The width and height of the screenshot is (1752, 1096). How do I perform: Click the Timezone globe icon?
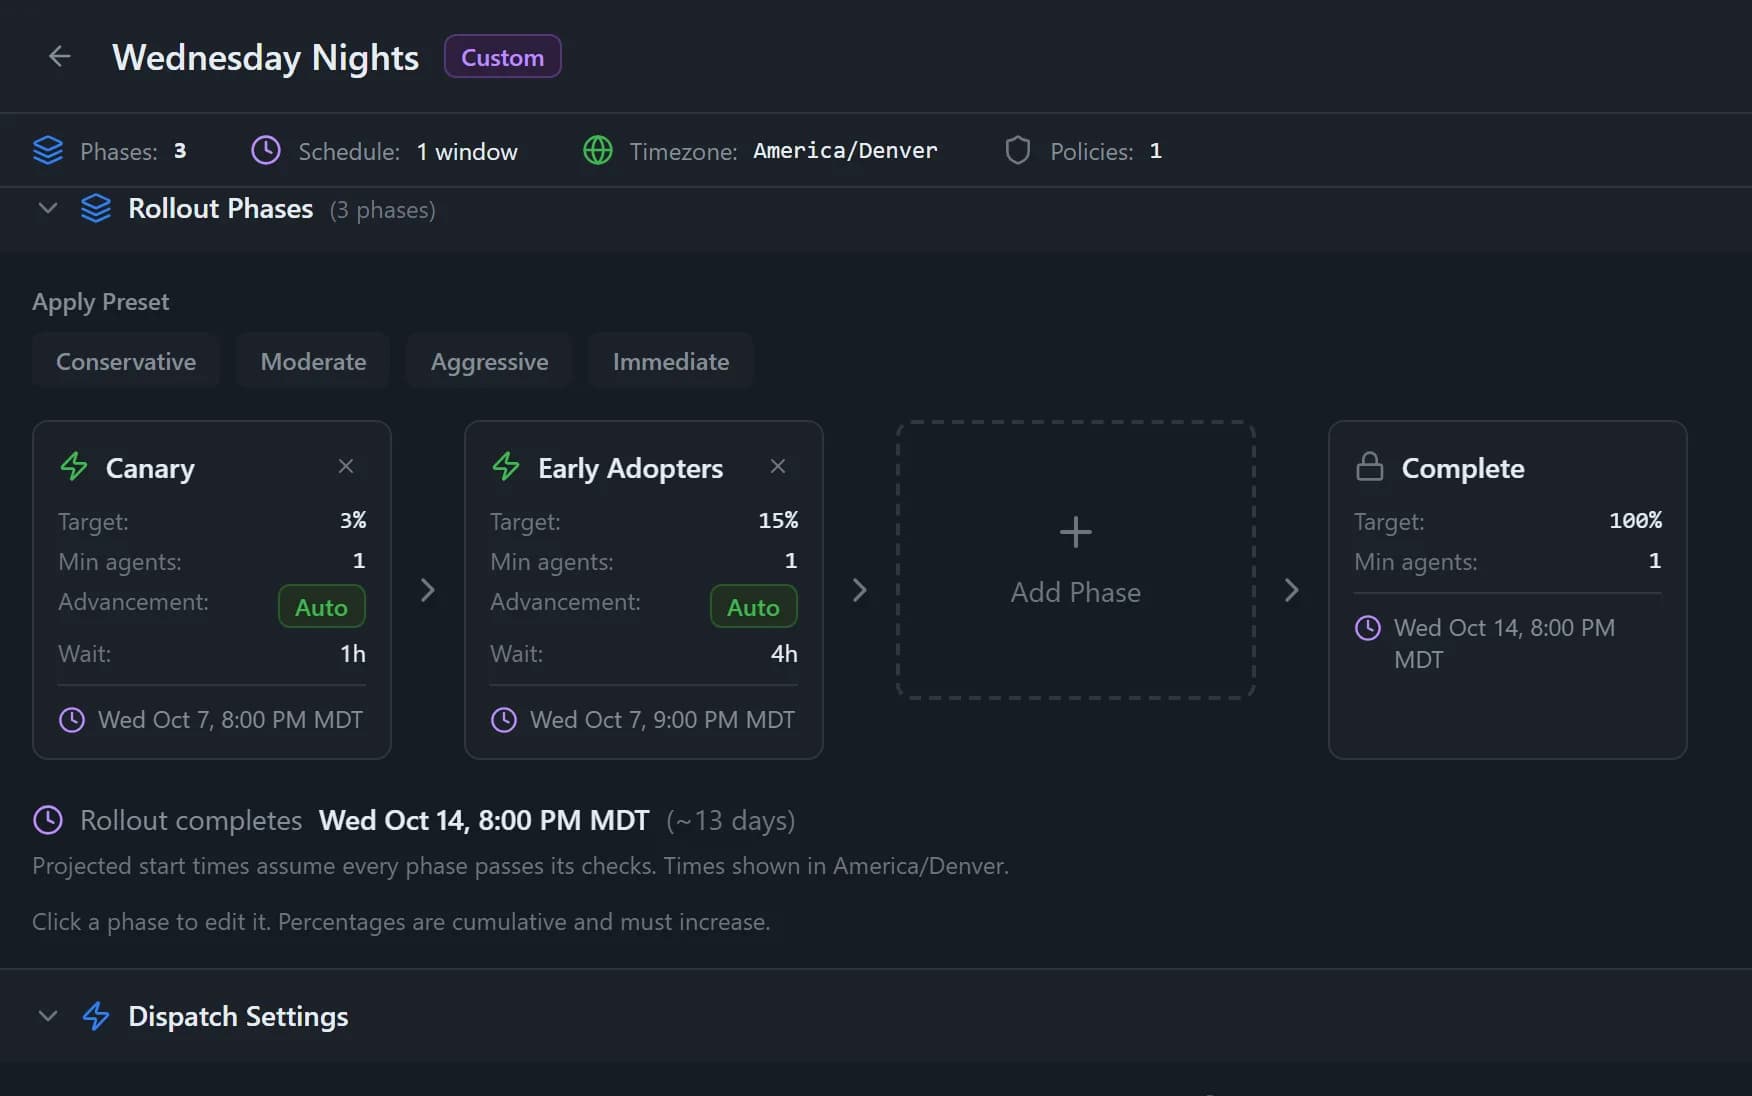coord(598,151)
